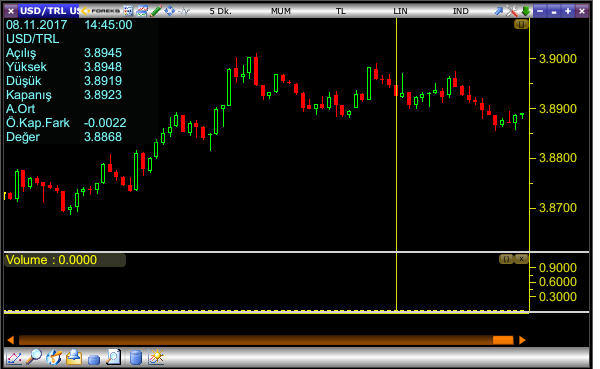Click the Değer value 3.8868
The image size is (600, 369).
coord(103,137)
